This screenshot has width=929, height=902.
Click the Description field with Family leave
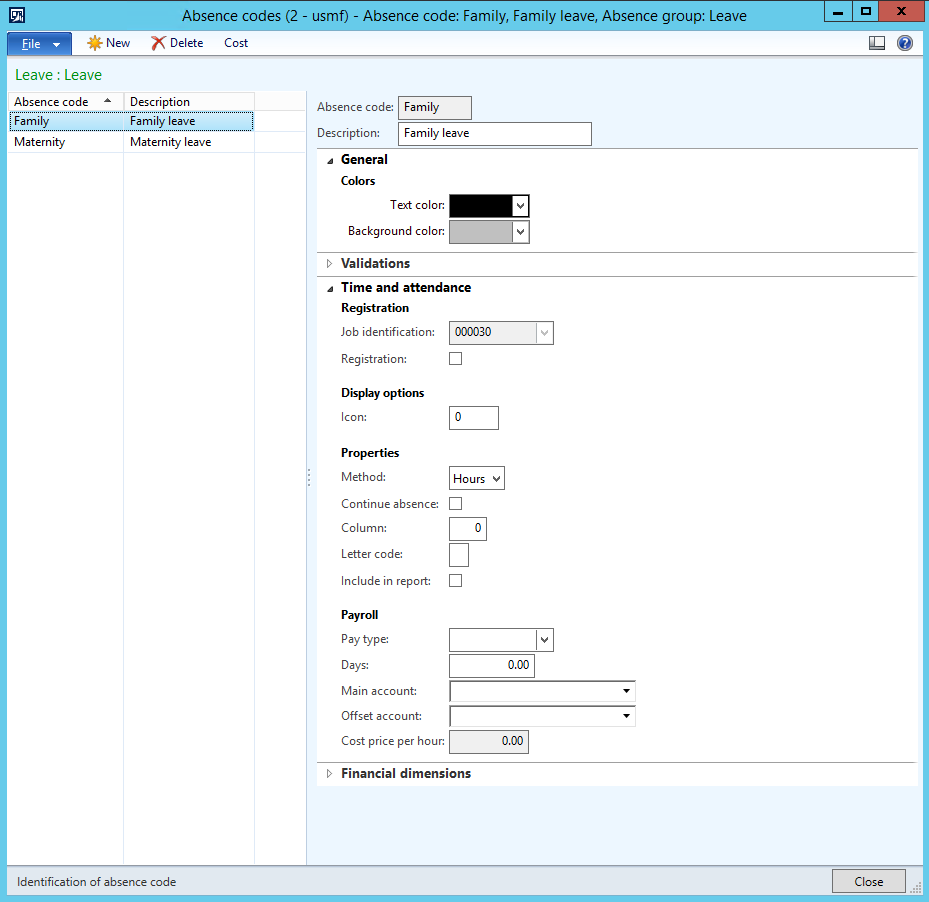coord(494,133)
